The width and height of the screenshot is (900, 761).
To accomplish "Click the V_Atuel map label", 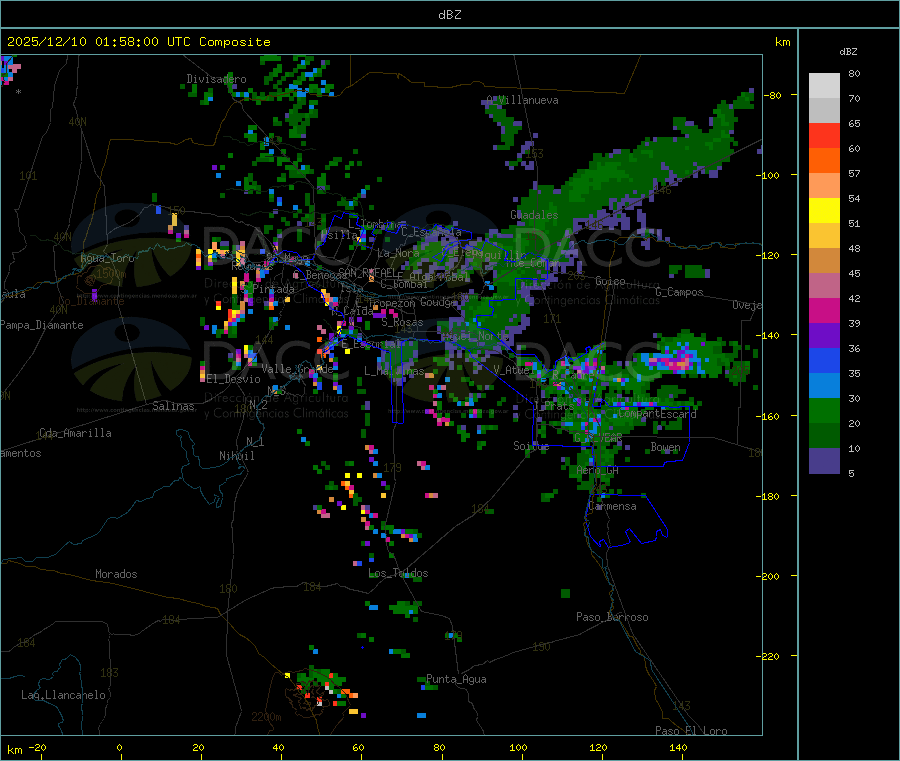I will click(514, 370).
